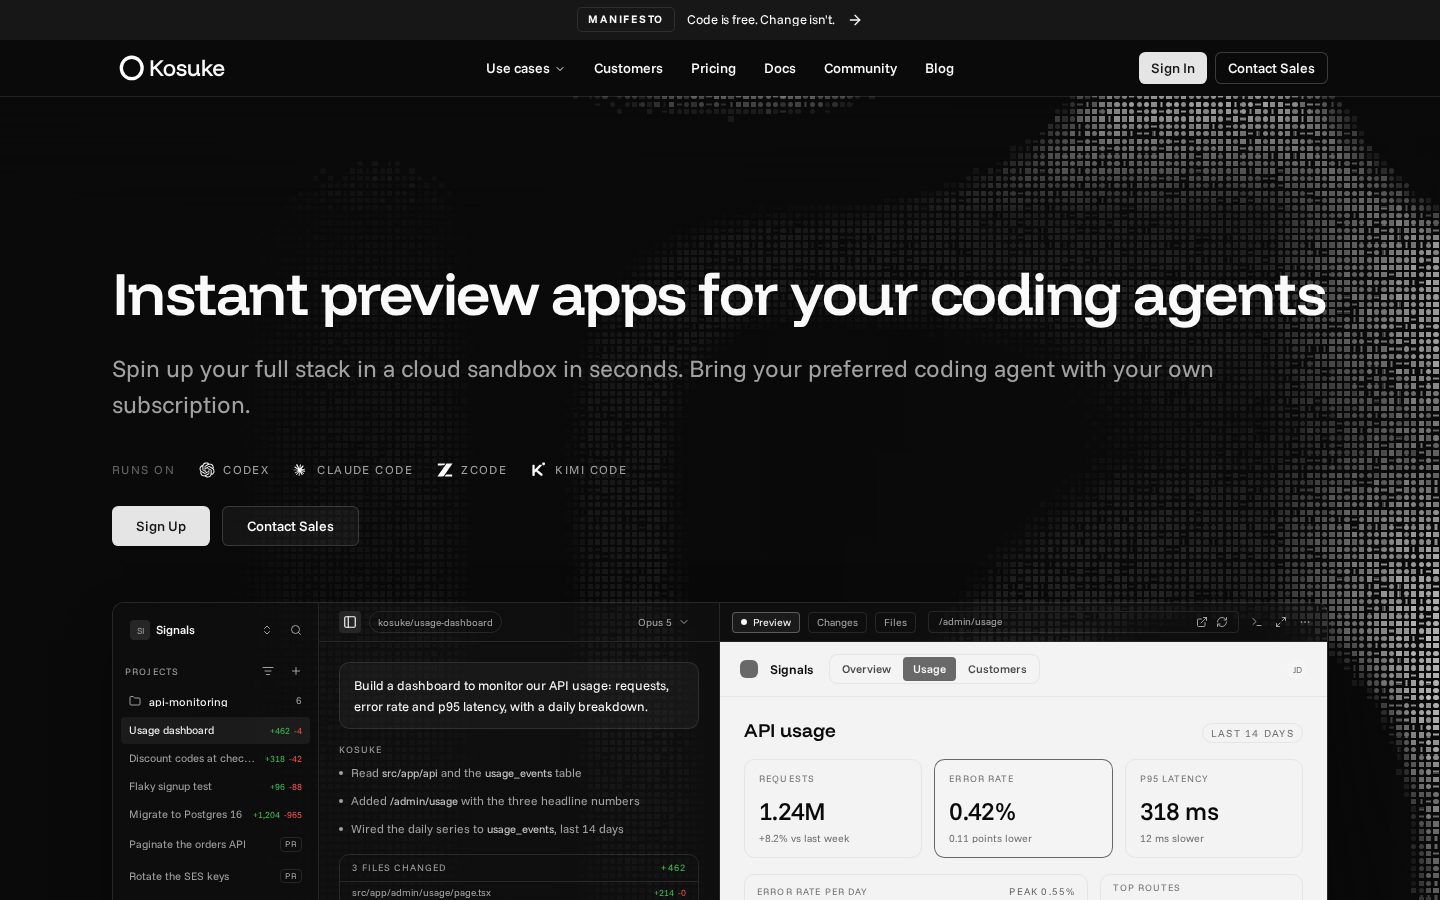Click the Claude Code starburst icon

(x=300, y=470)
